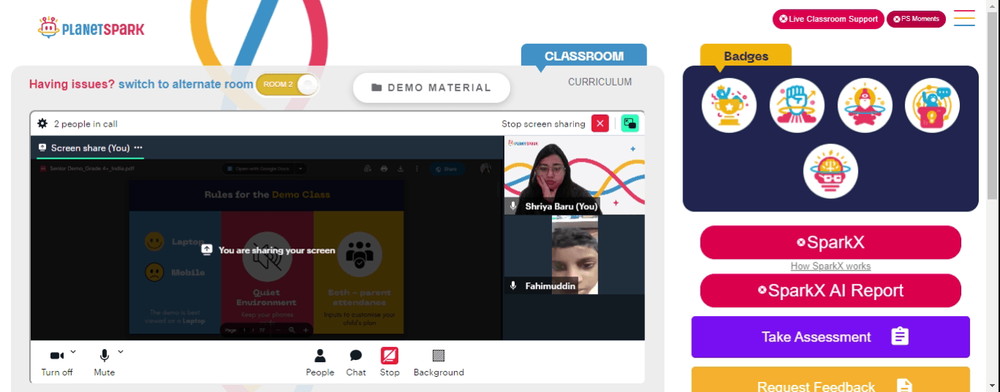Click the download icon in shared PDF preview
Screen dimensions: 1000x392
tap(401, 169)
